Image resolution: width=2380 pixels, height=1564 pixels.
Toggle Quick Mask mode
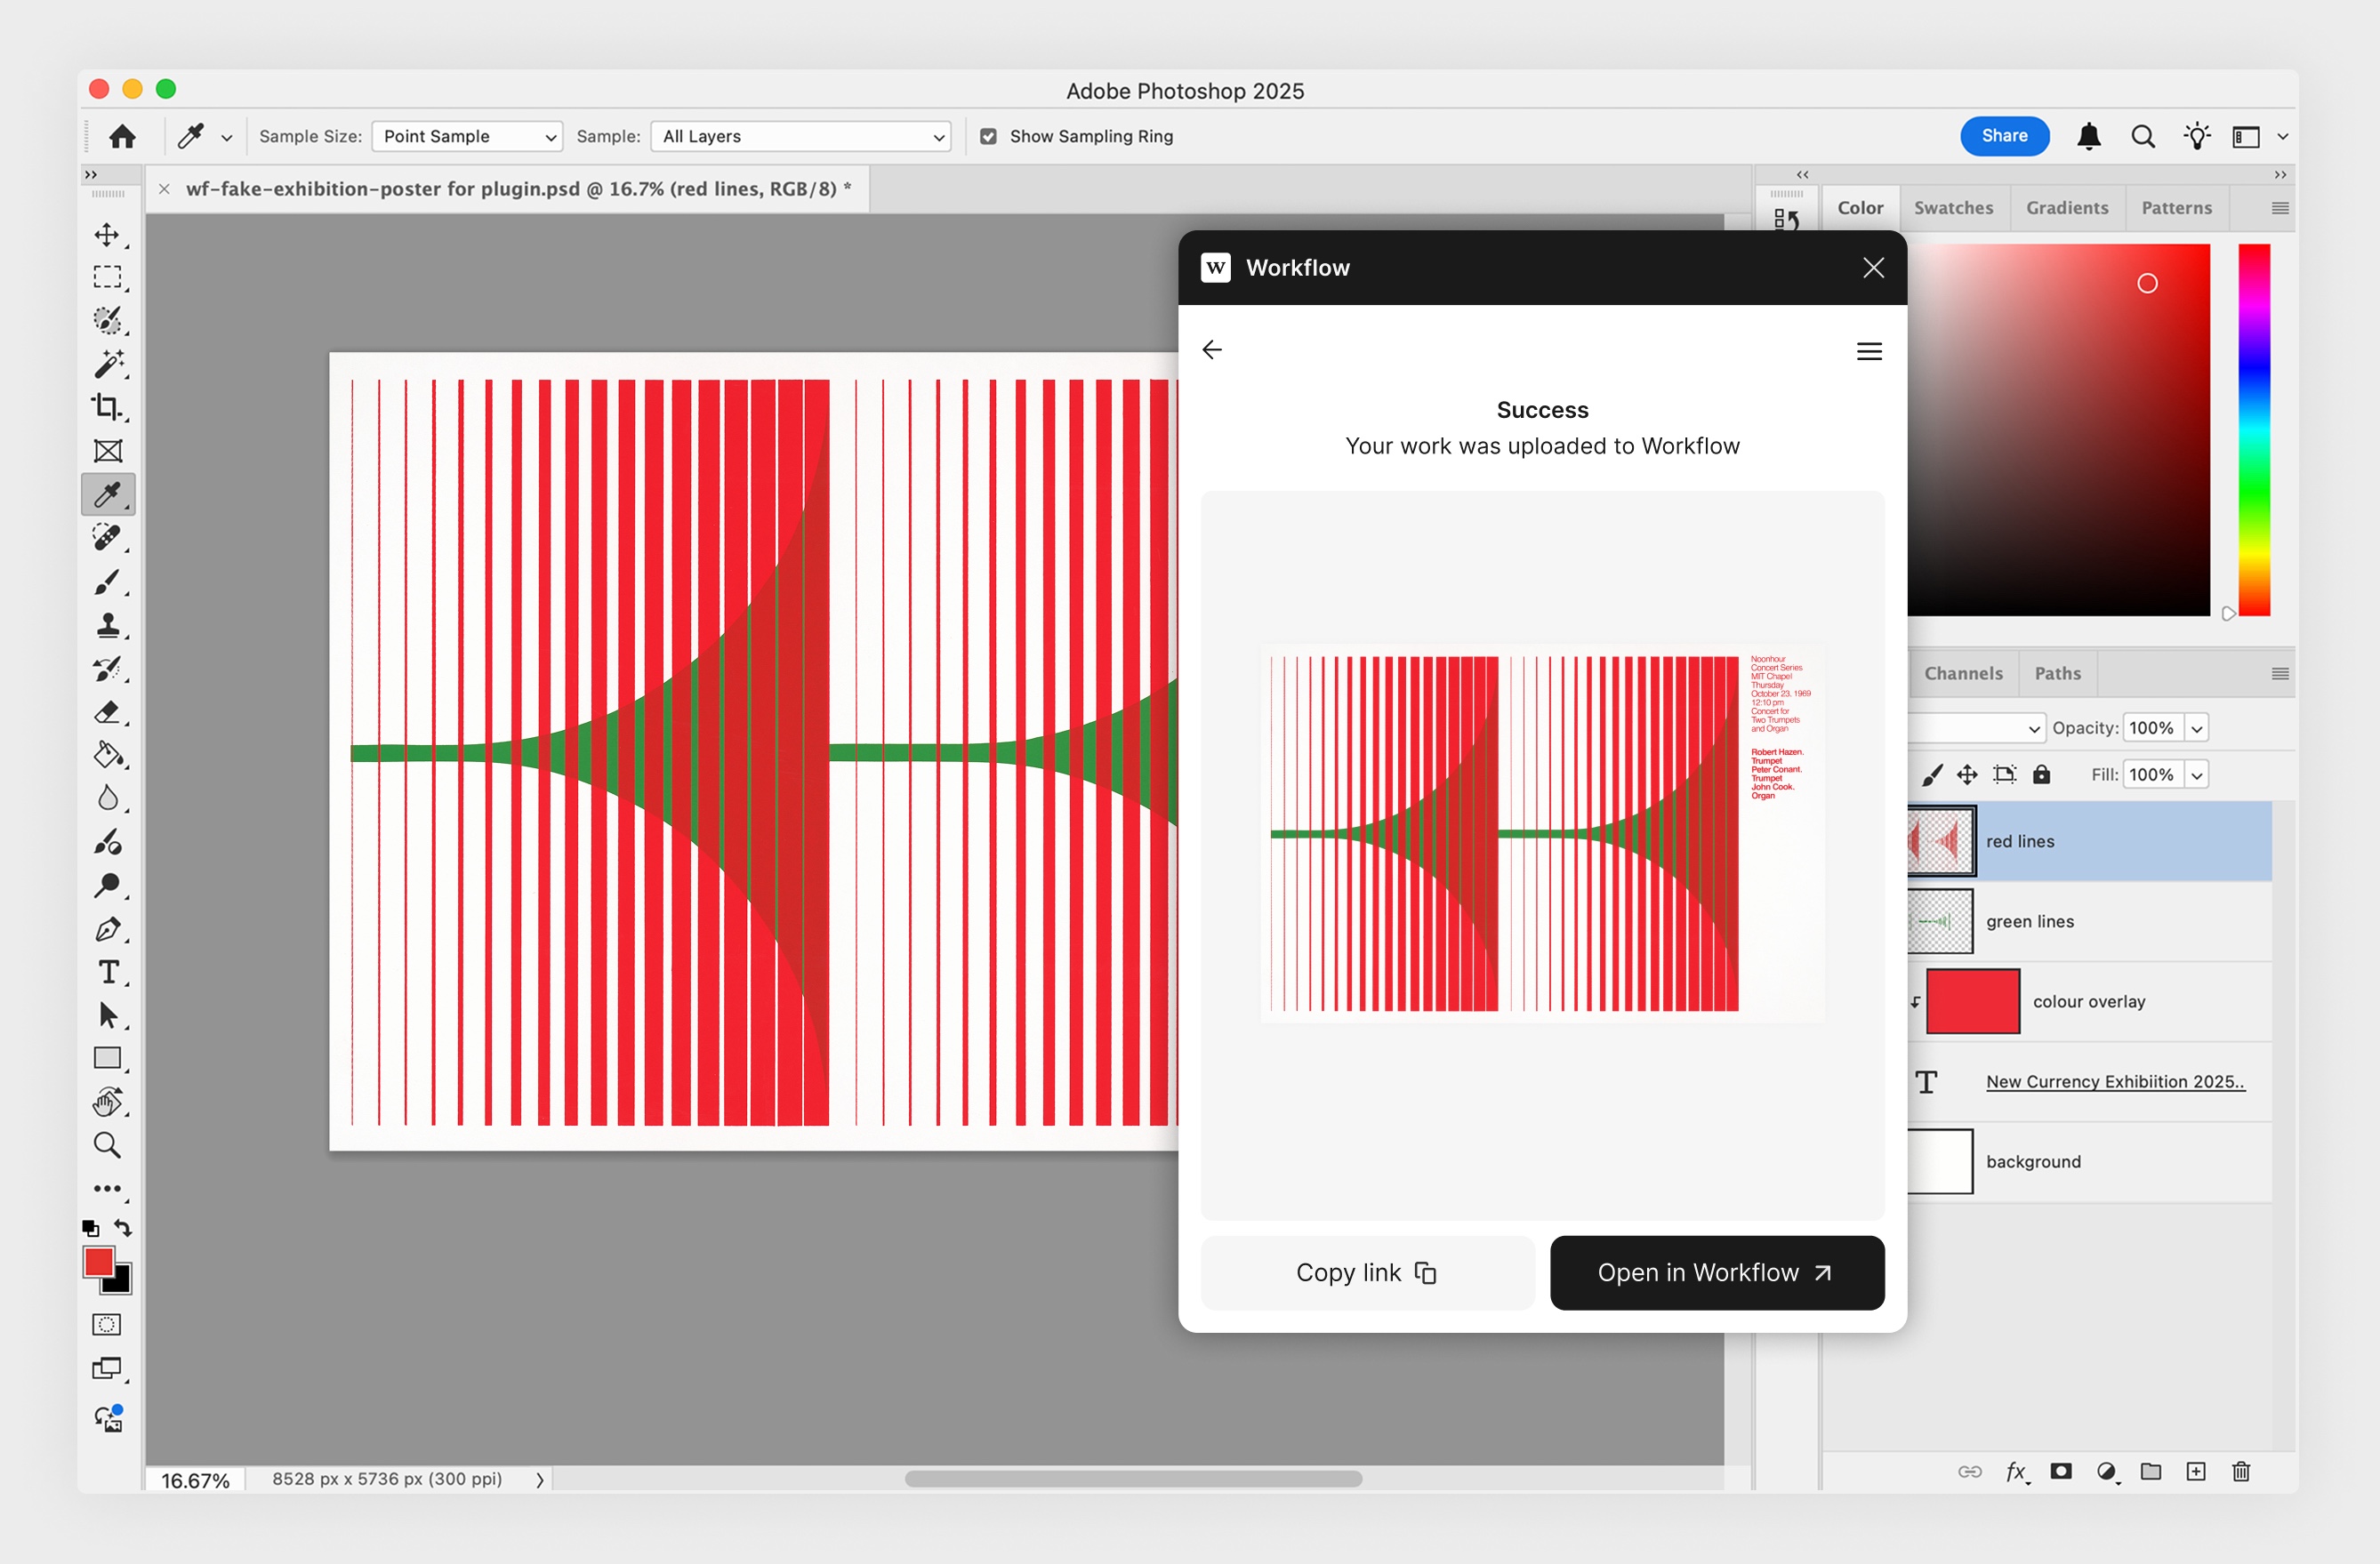pos(107,1325)
